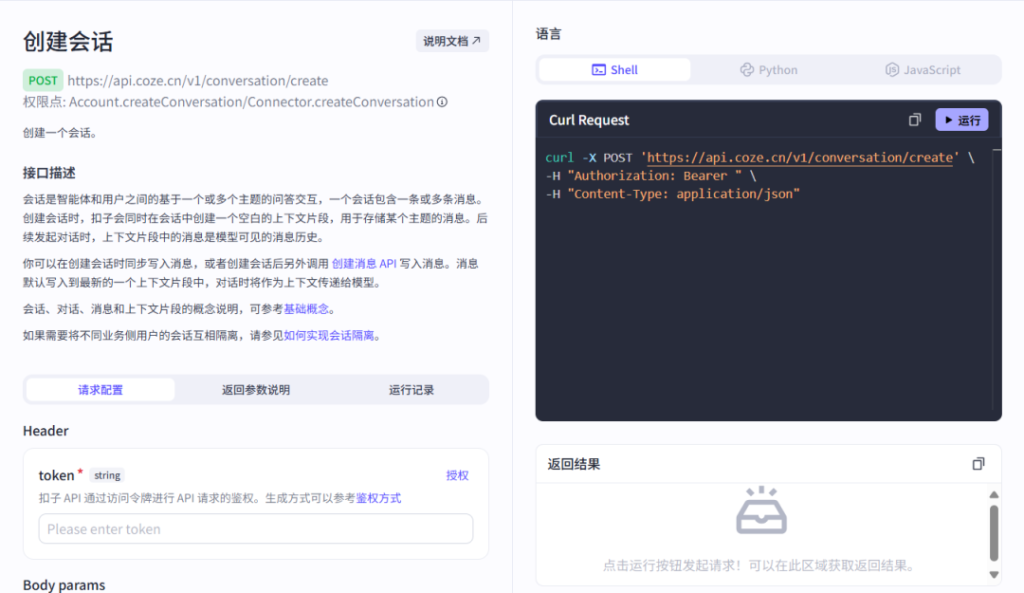
Task: Click the token input field
Action: [x=255, y=528]
